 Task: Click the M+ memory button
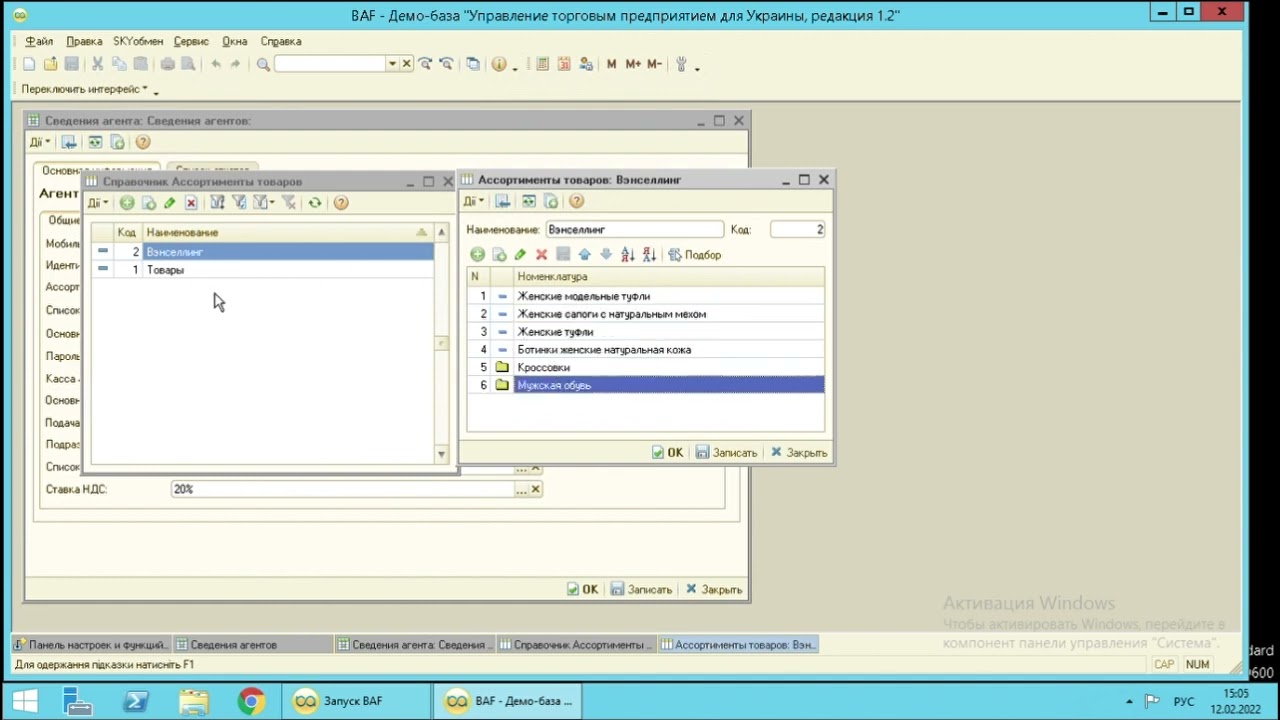(x=633, y=64)
